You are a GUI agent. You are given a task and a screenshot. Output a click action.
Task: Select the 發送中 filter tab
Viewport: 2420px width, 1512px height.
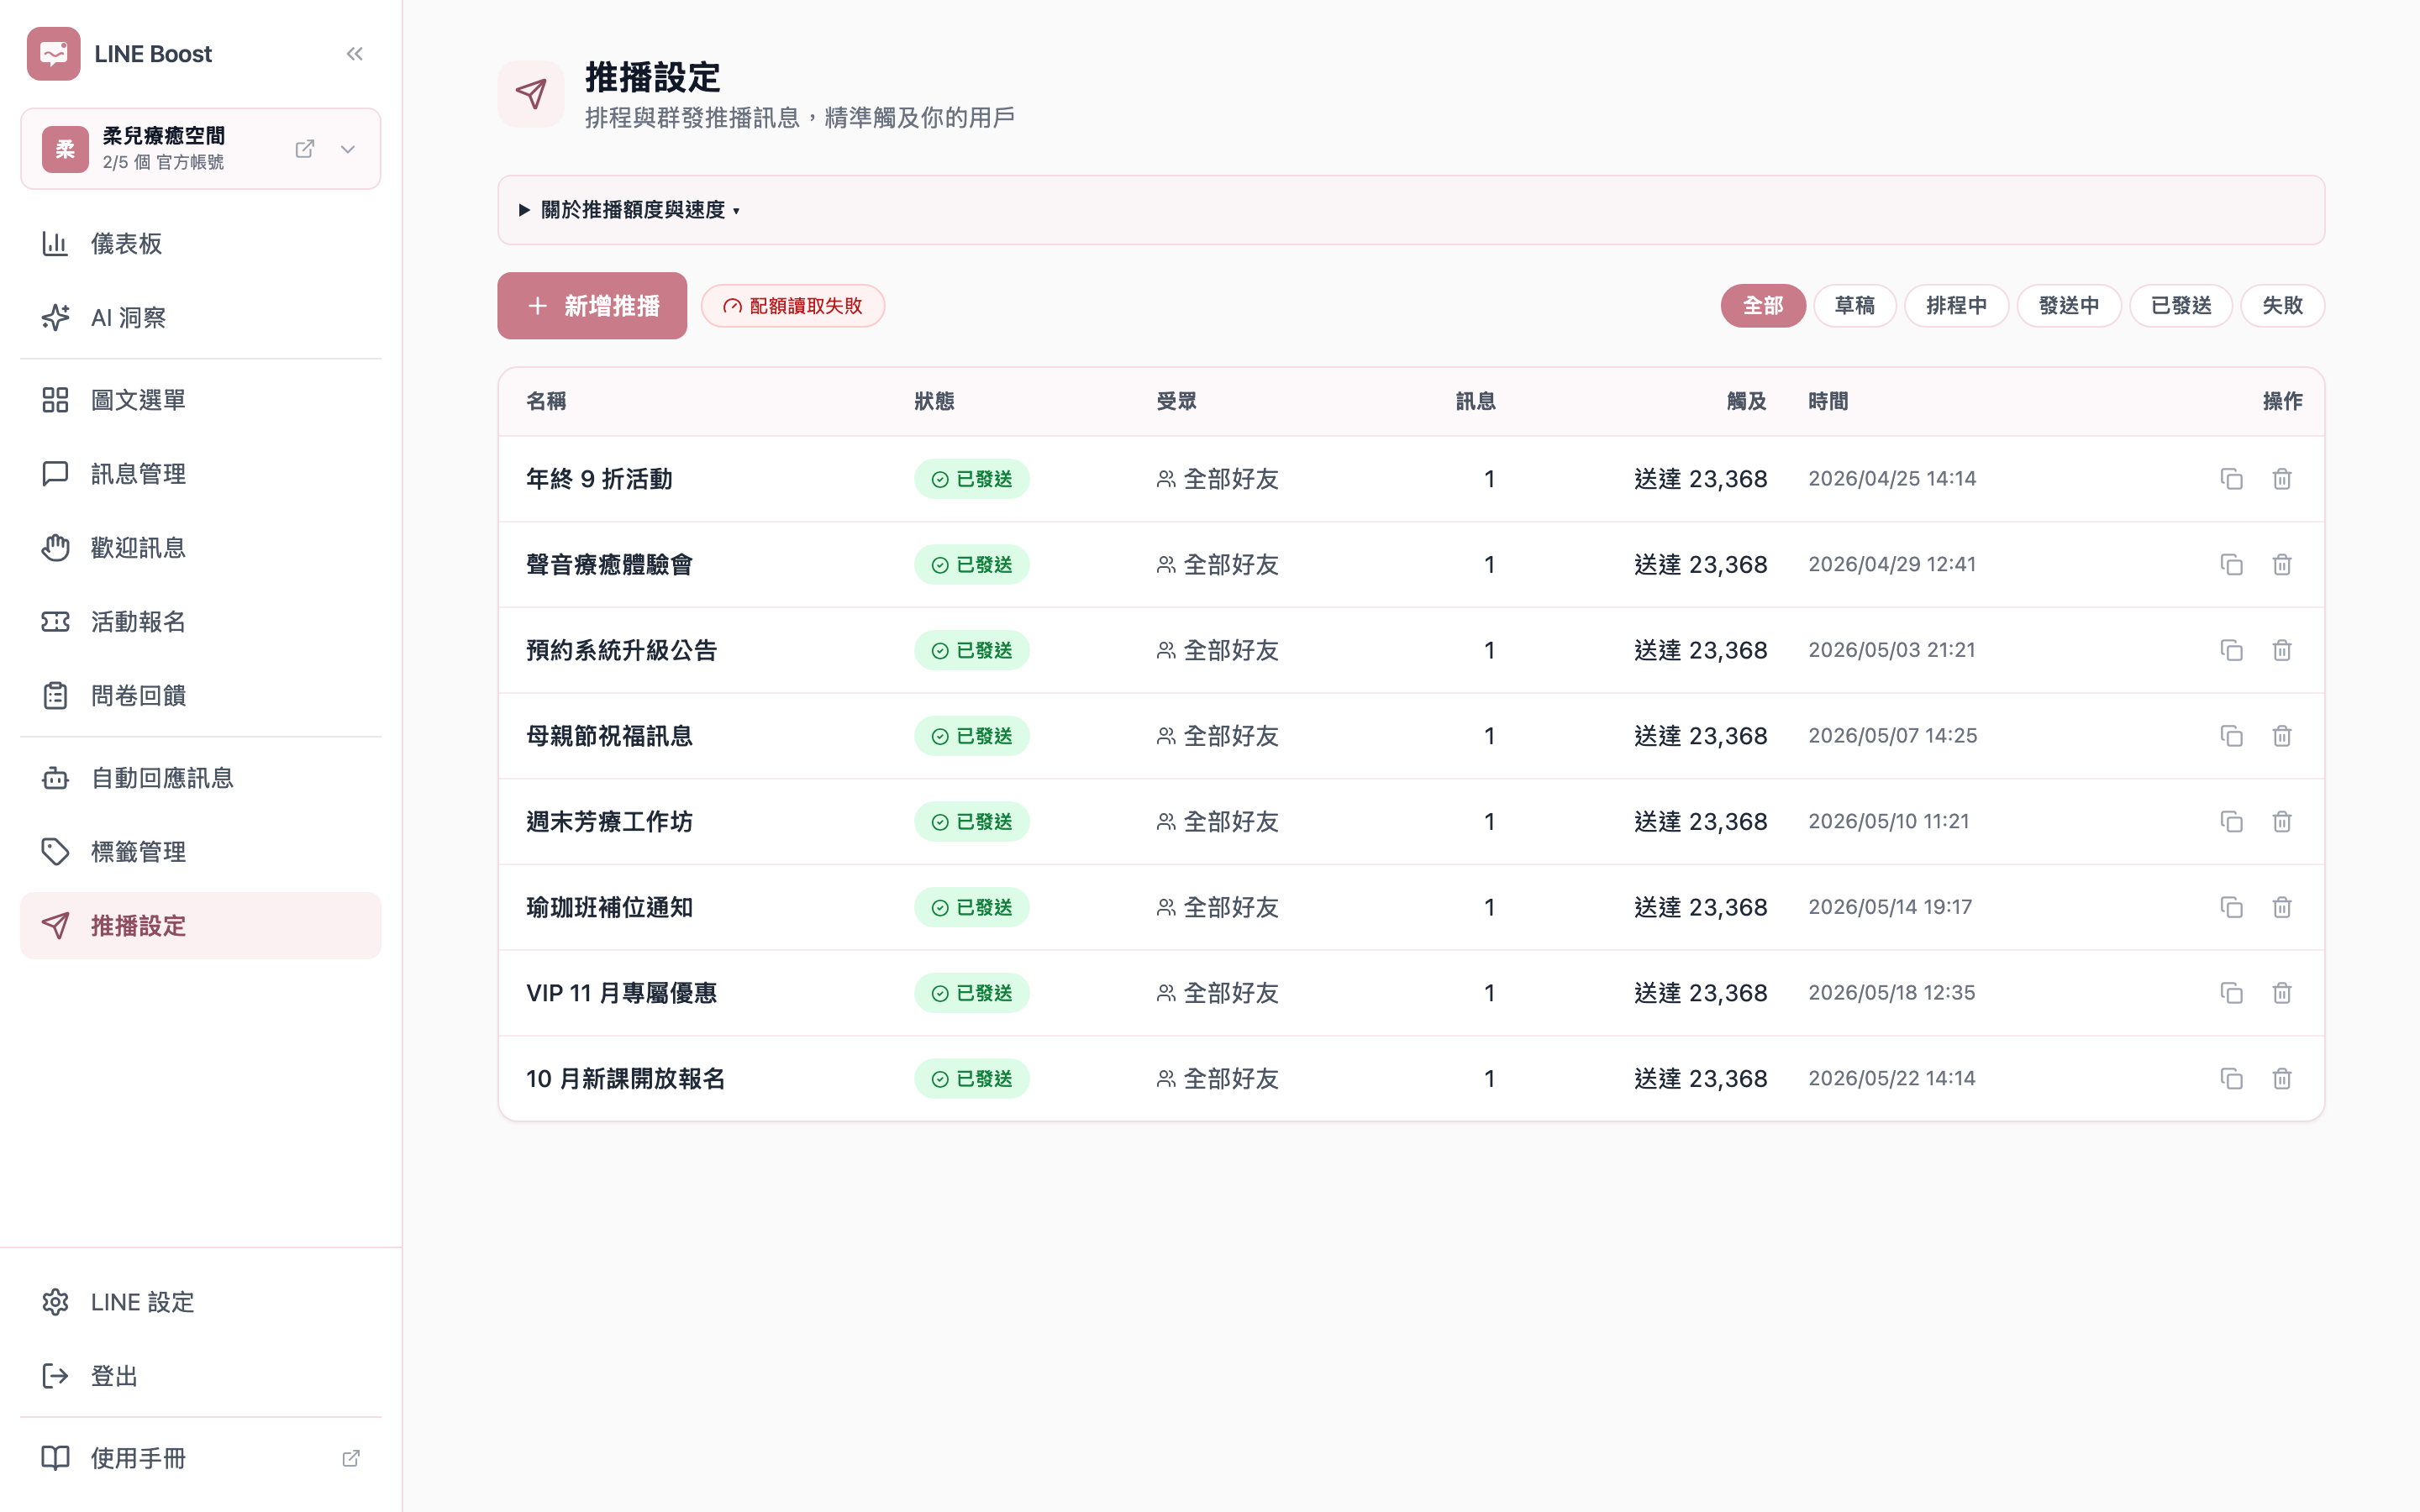[x=2069, y=306]
